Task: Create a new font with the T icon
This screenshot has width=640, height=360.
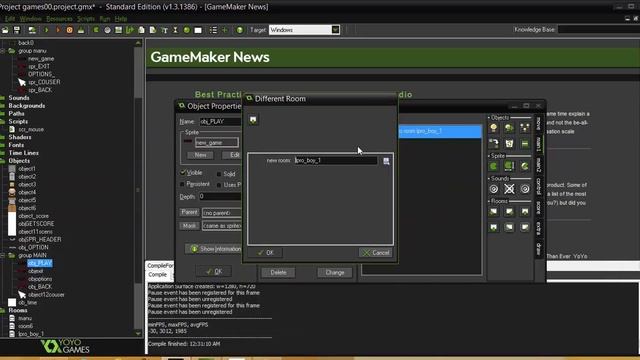Action: (164, 30)
